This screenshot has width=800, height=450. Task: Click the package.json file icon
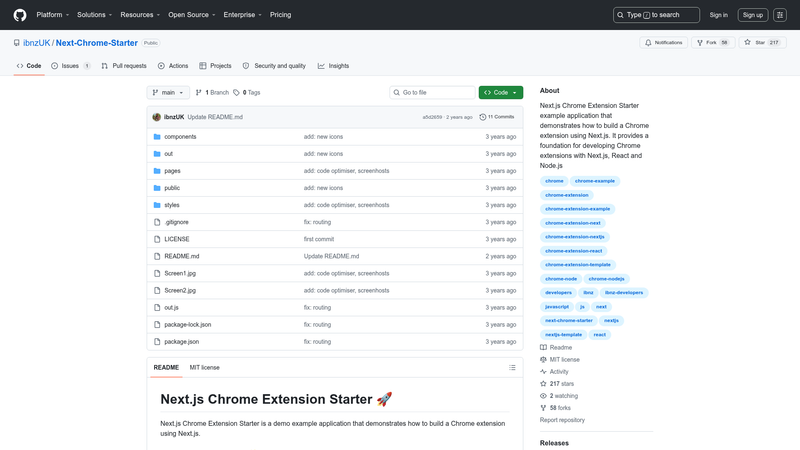157,342
